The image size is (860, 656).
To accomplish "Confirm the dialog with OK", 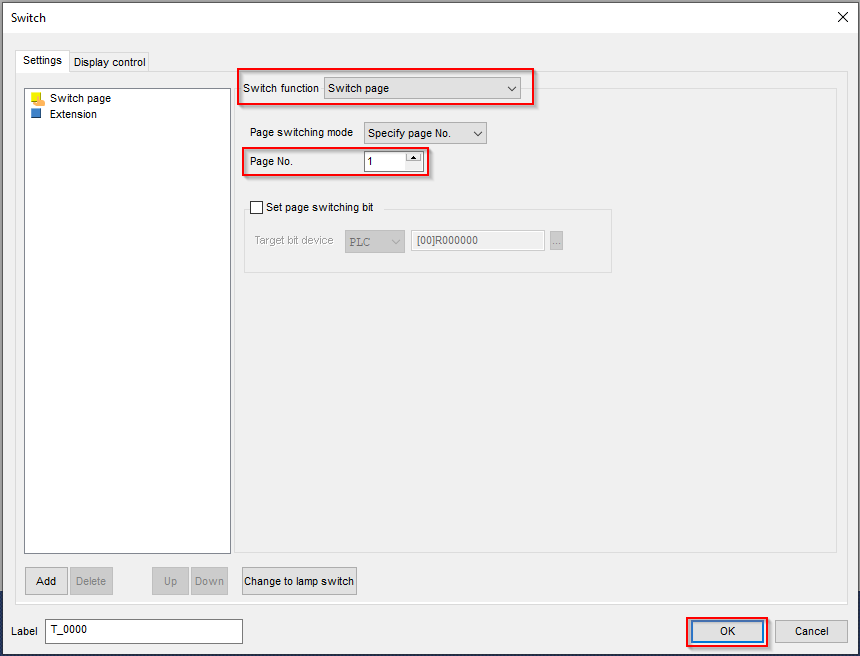I will click(x=727, y=631).
